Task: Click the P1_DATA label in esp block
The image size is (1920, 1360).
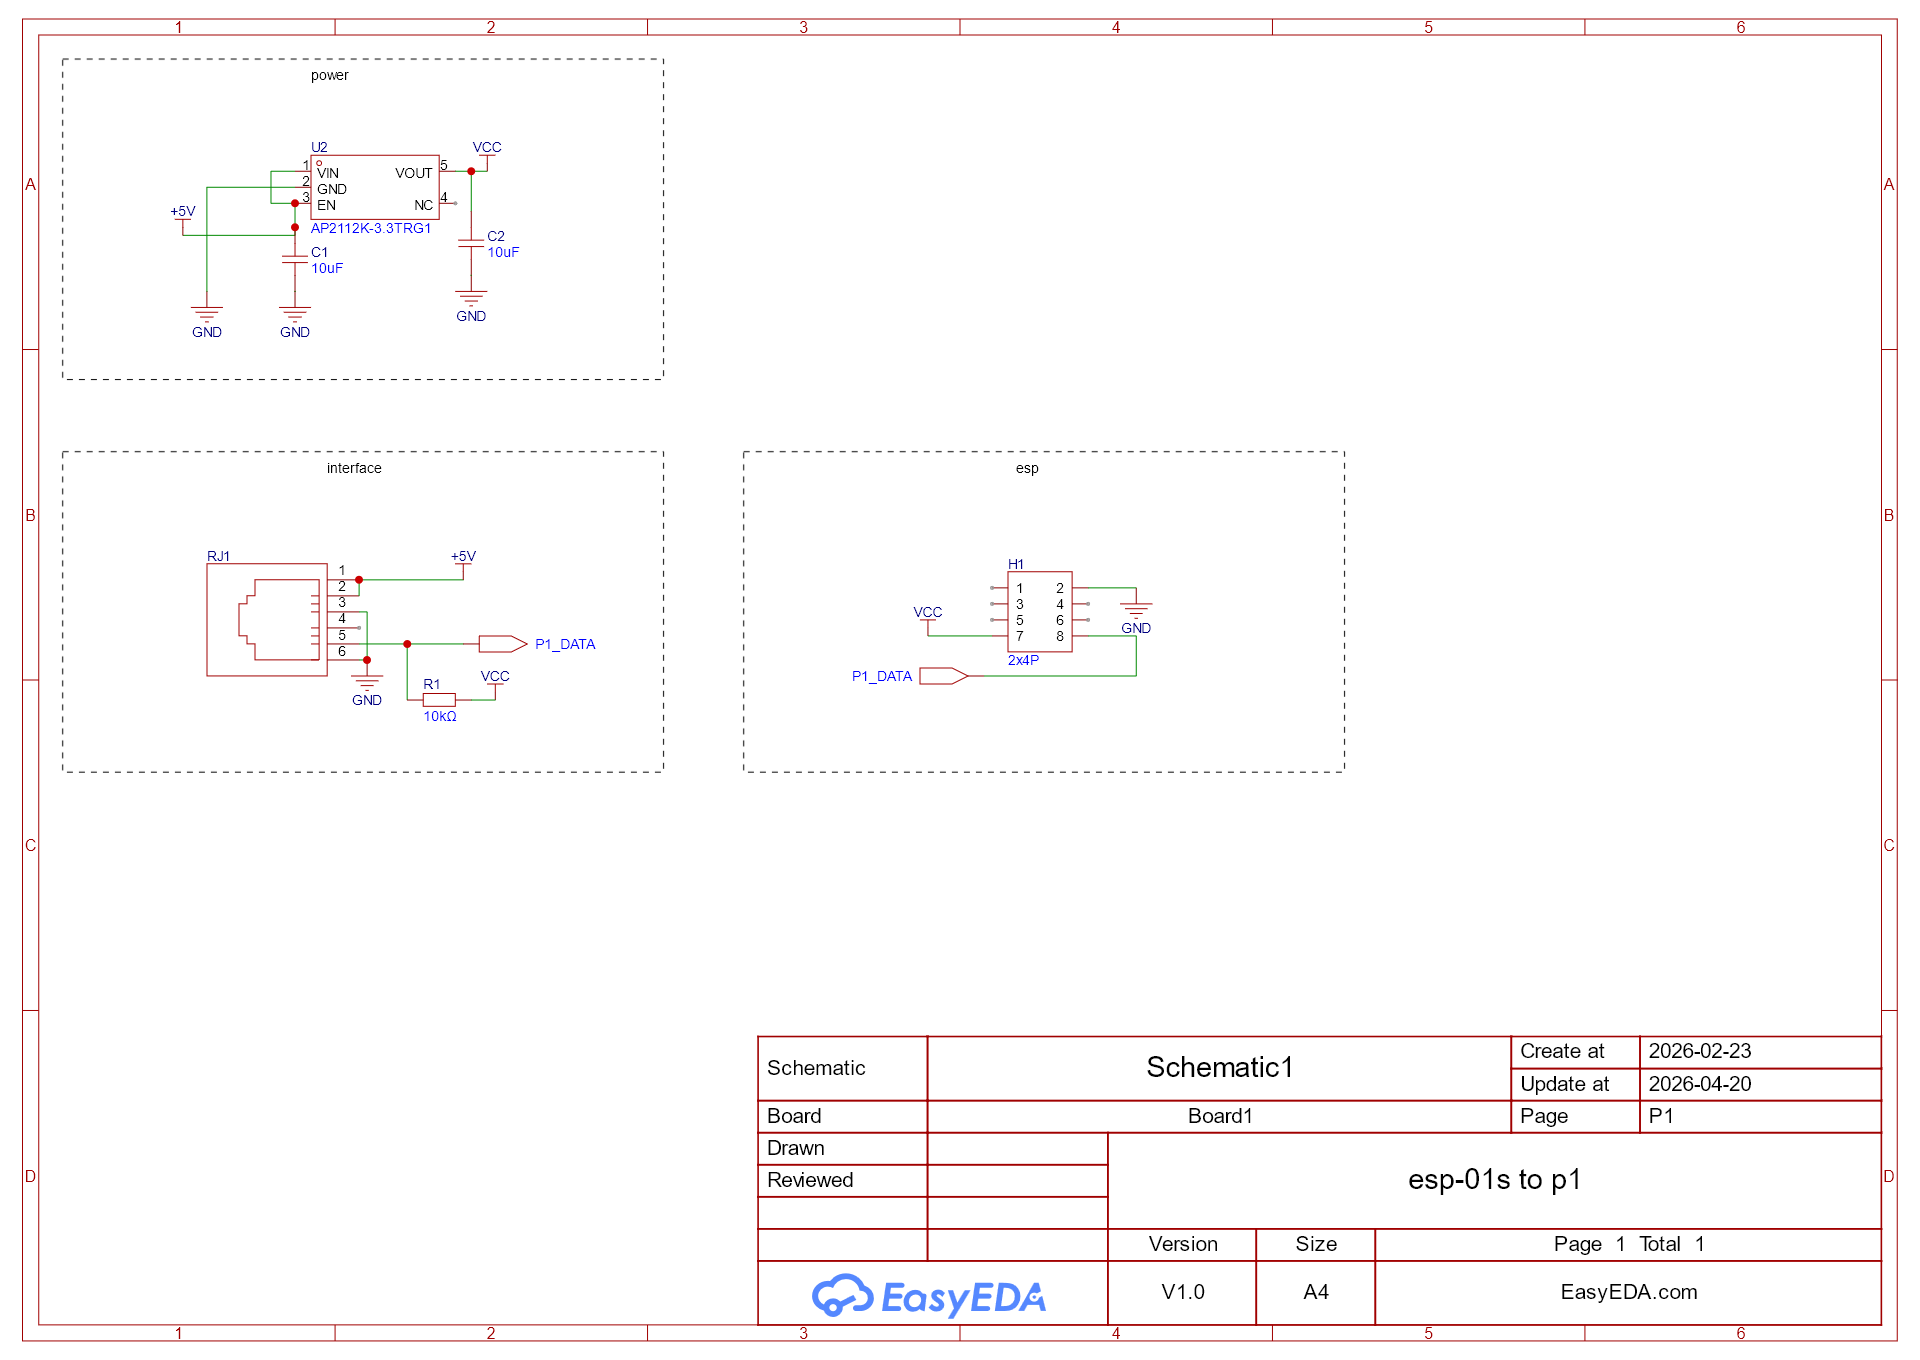Action: pyautogui.click(x=882, y=676)
